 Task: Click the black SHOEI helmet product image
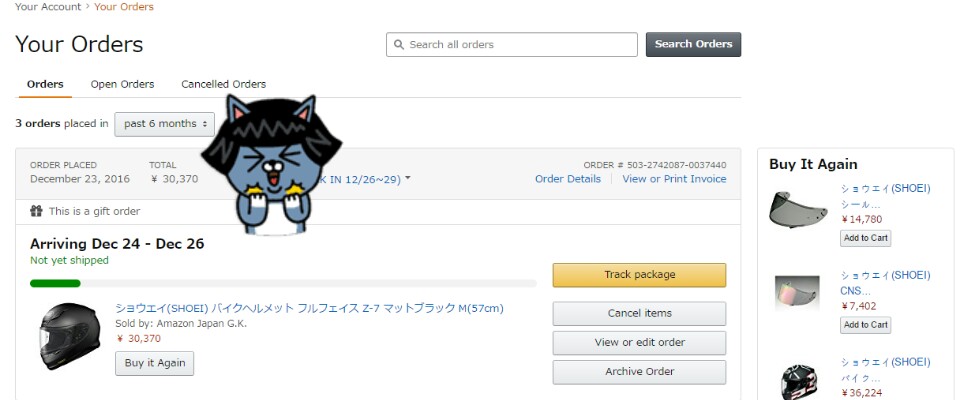point(70,336)
